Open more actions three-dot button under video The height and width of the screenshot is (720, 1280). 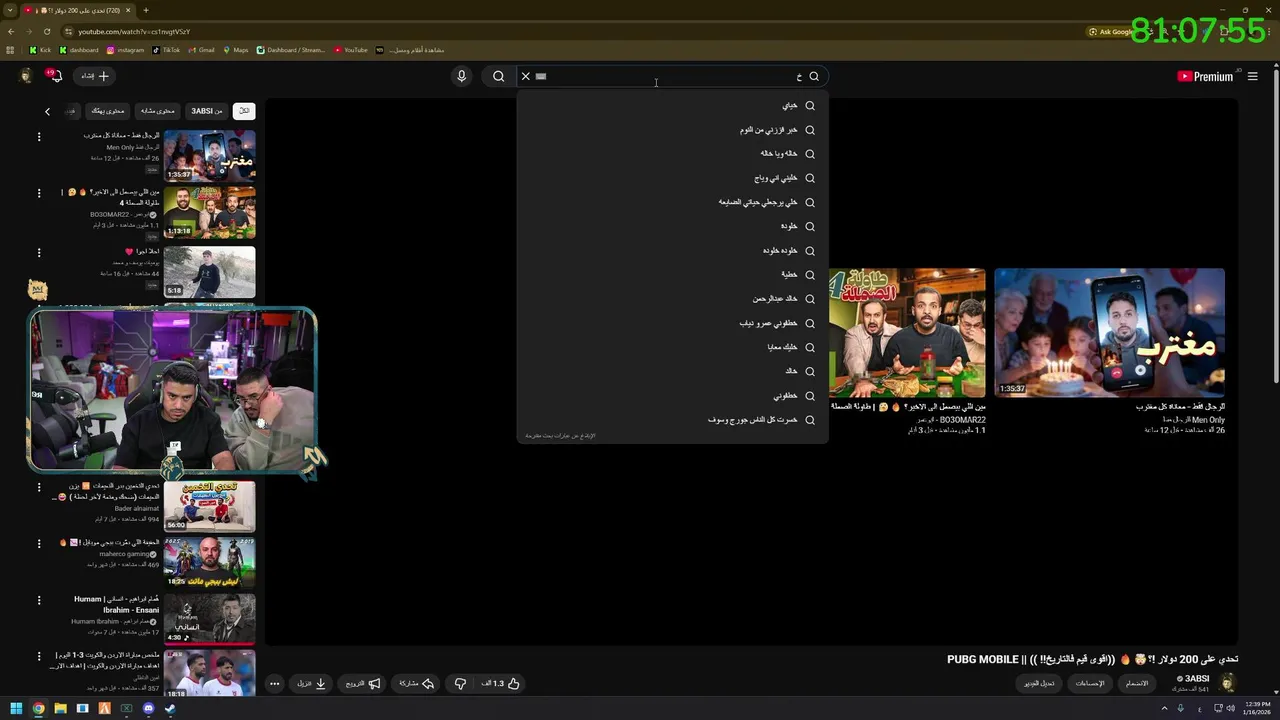274,683
